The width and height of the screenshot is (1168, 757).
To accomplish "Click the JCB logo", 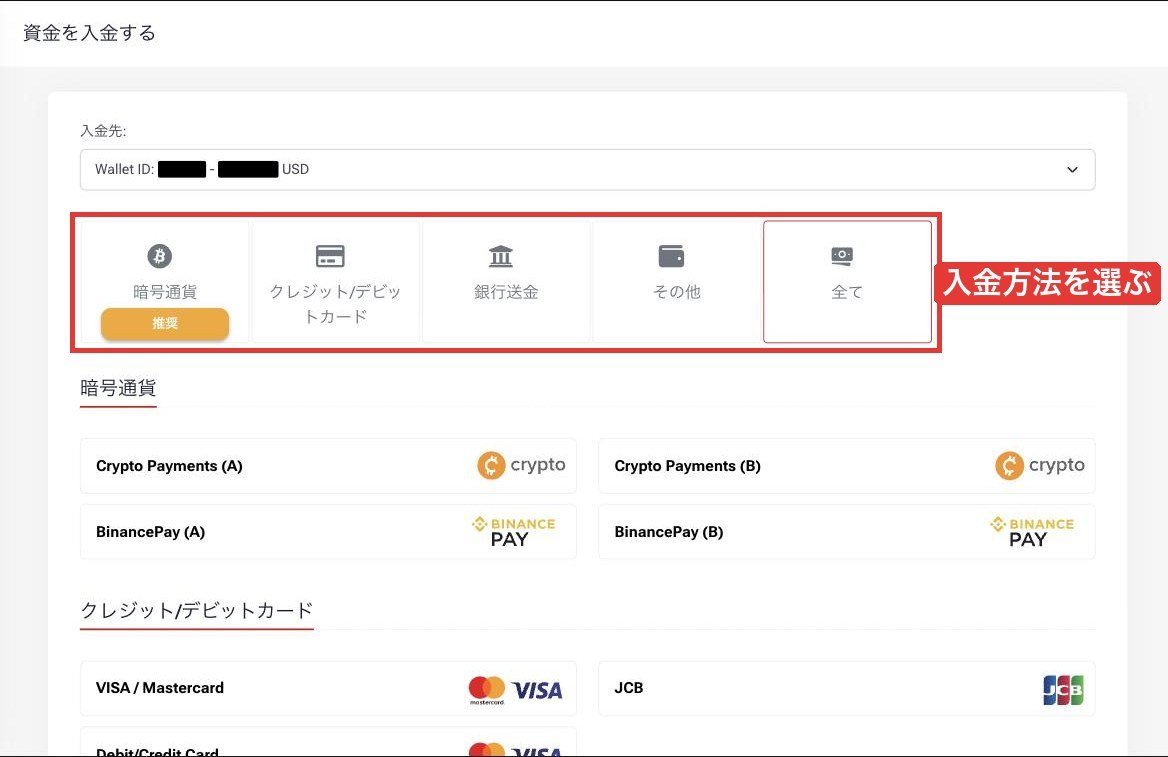I will coord(1063,690).
